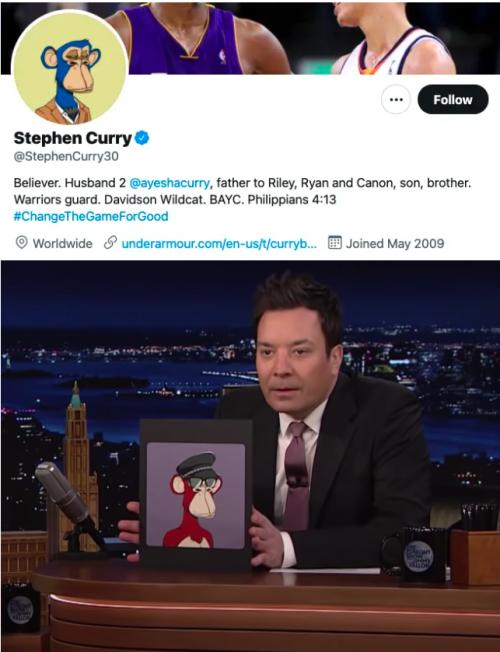Click the chain link icon

[x=110, y=242]
